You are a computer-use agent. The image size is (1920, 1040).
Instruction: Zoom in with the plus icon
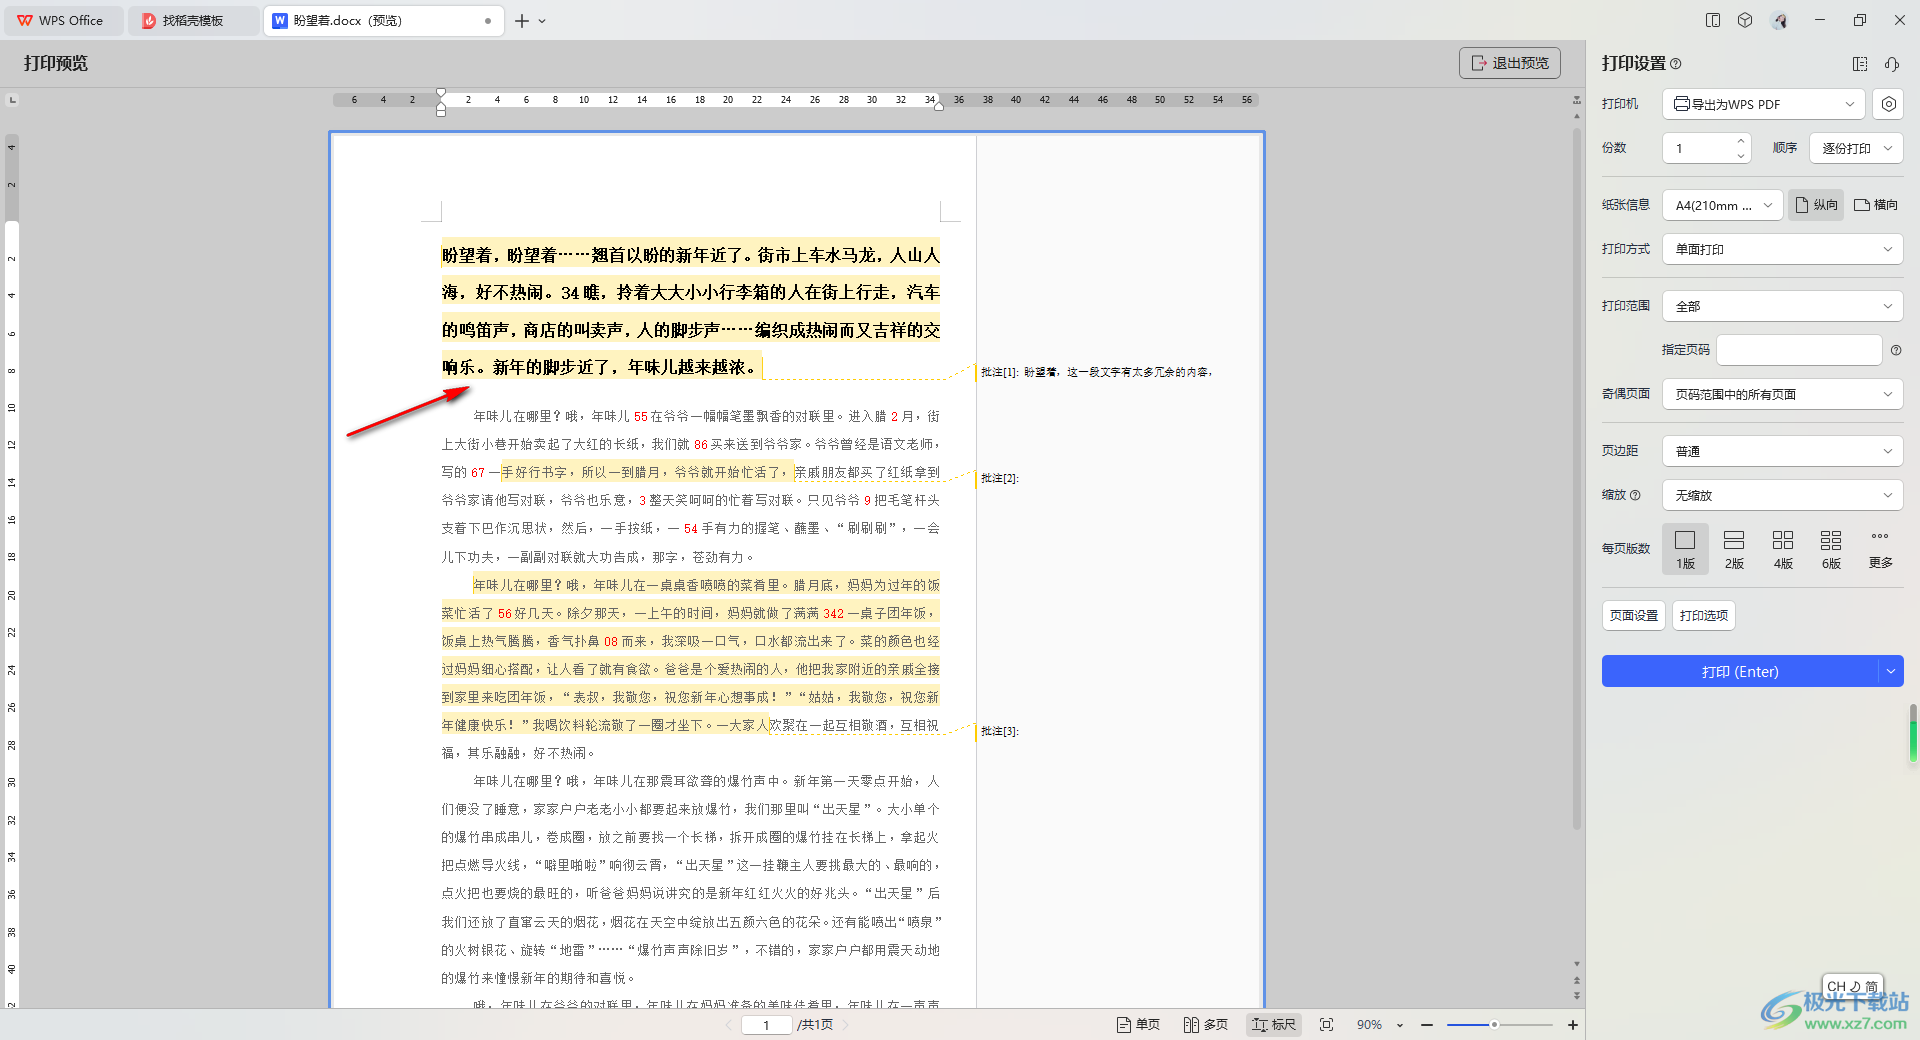point(1572,1024)
